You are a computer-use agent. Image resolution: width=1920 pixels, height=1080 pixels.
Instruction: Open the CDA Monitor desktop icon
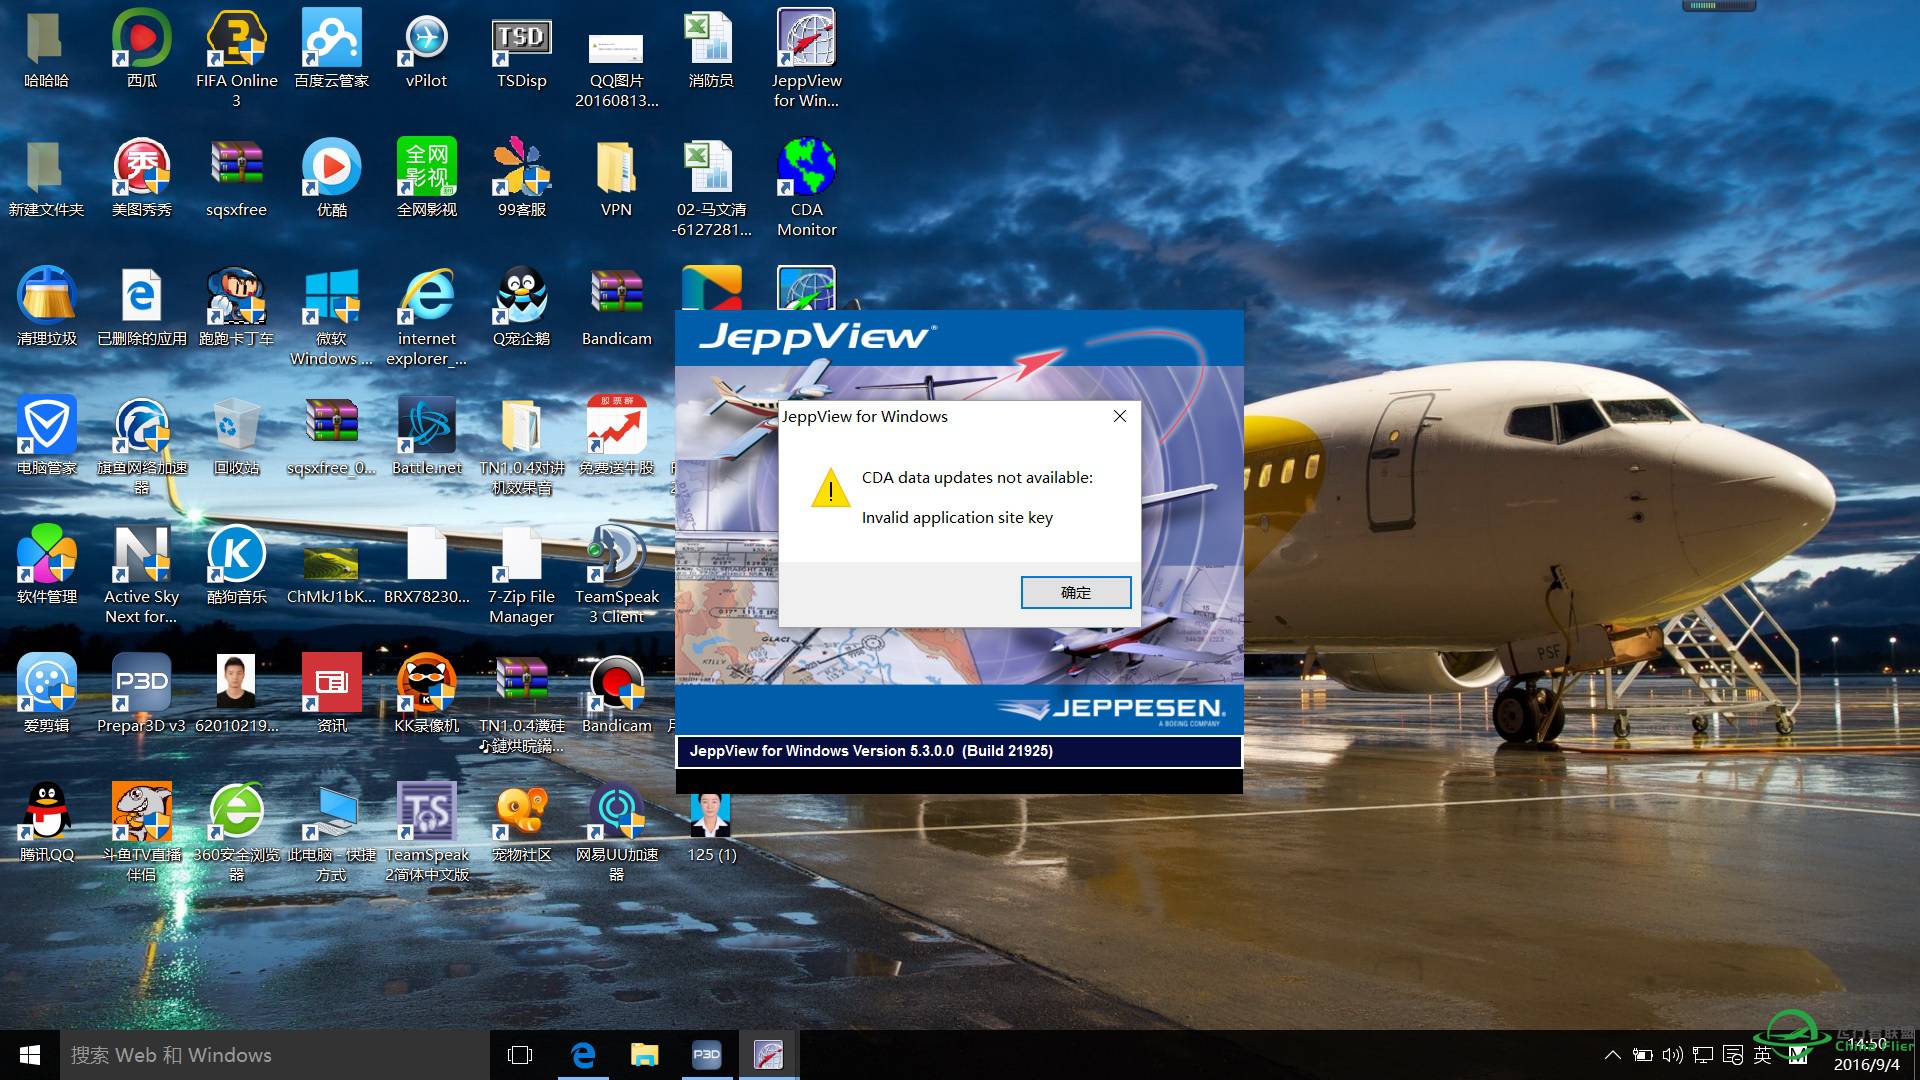806,187
